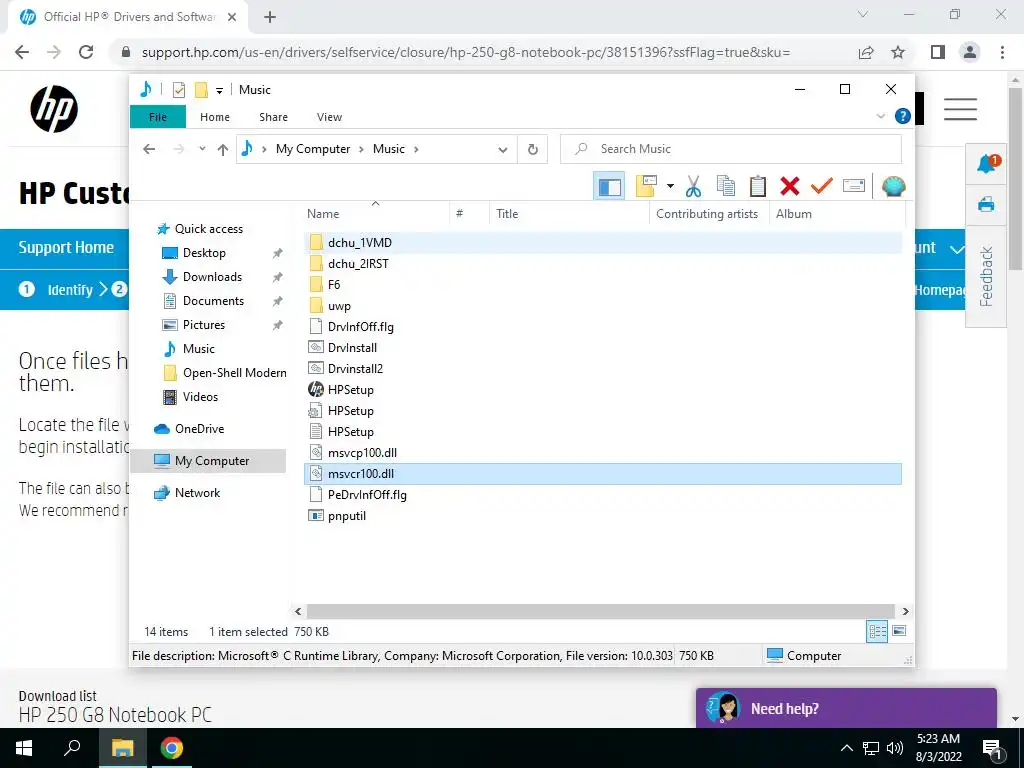Click the horizontal scrollbar right arrow
1024x768 pixels.
pyautogui.click(x=906, y=612)
